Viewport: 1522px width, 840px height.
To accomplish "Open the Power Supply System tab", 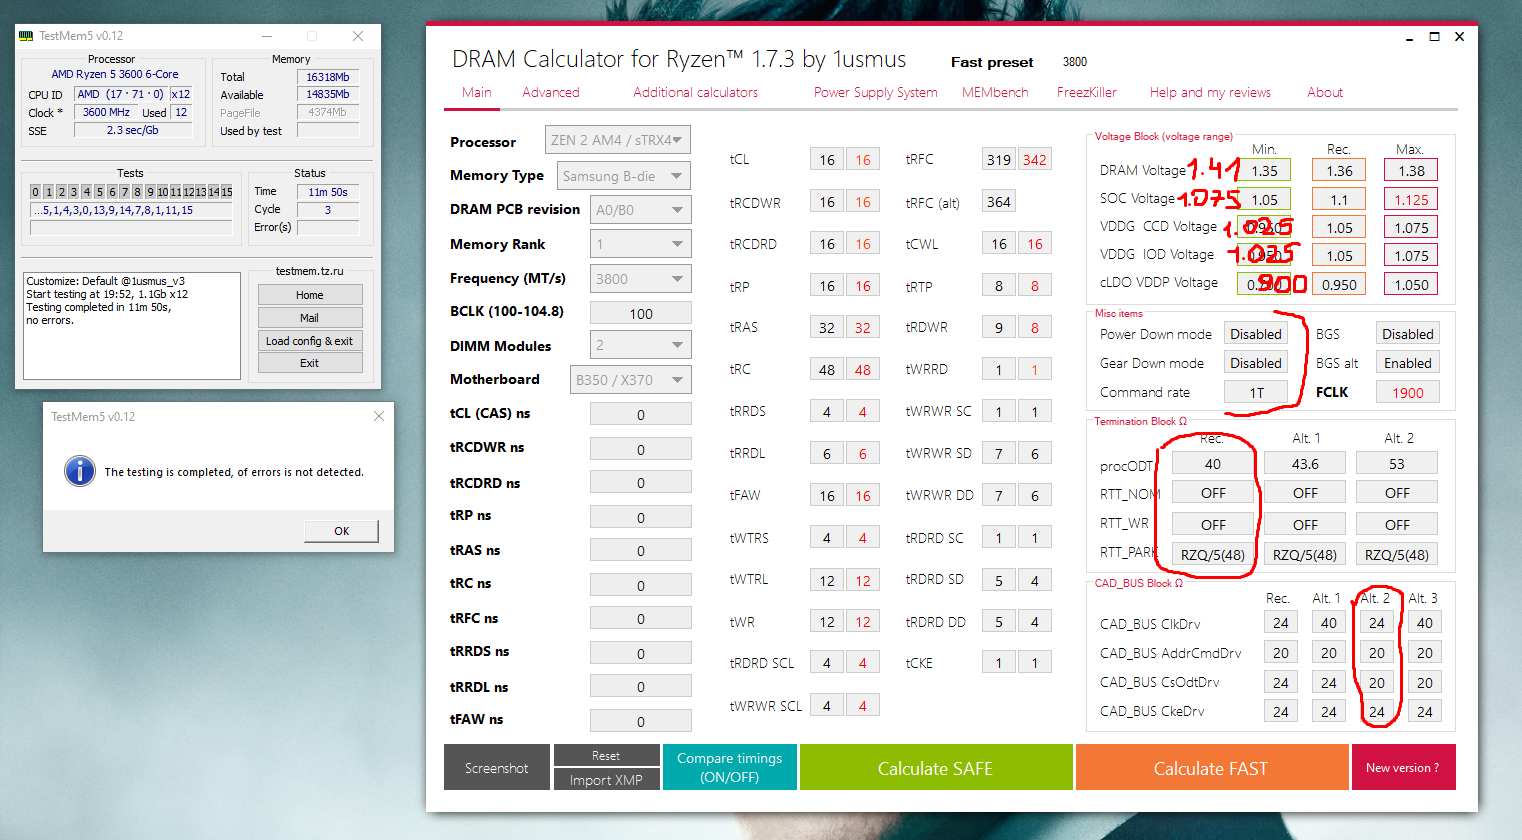I will coord(876,92).
